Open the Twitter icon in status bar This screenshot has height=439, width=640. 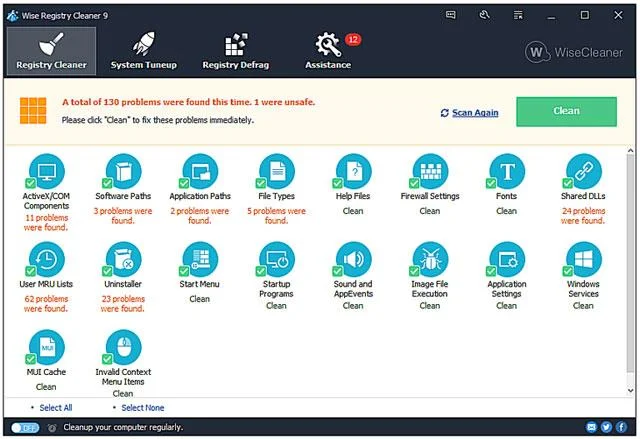click(x=606, y=427)
